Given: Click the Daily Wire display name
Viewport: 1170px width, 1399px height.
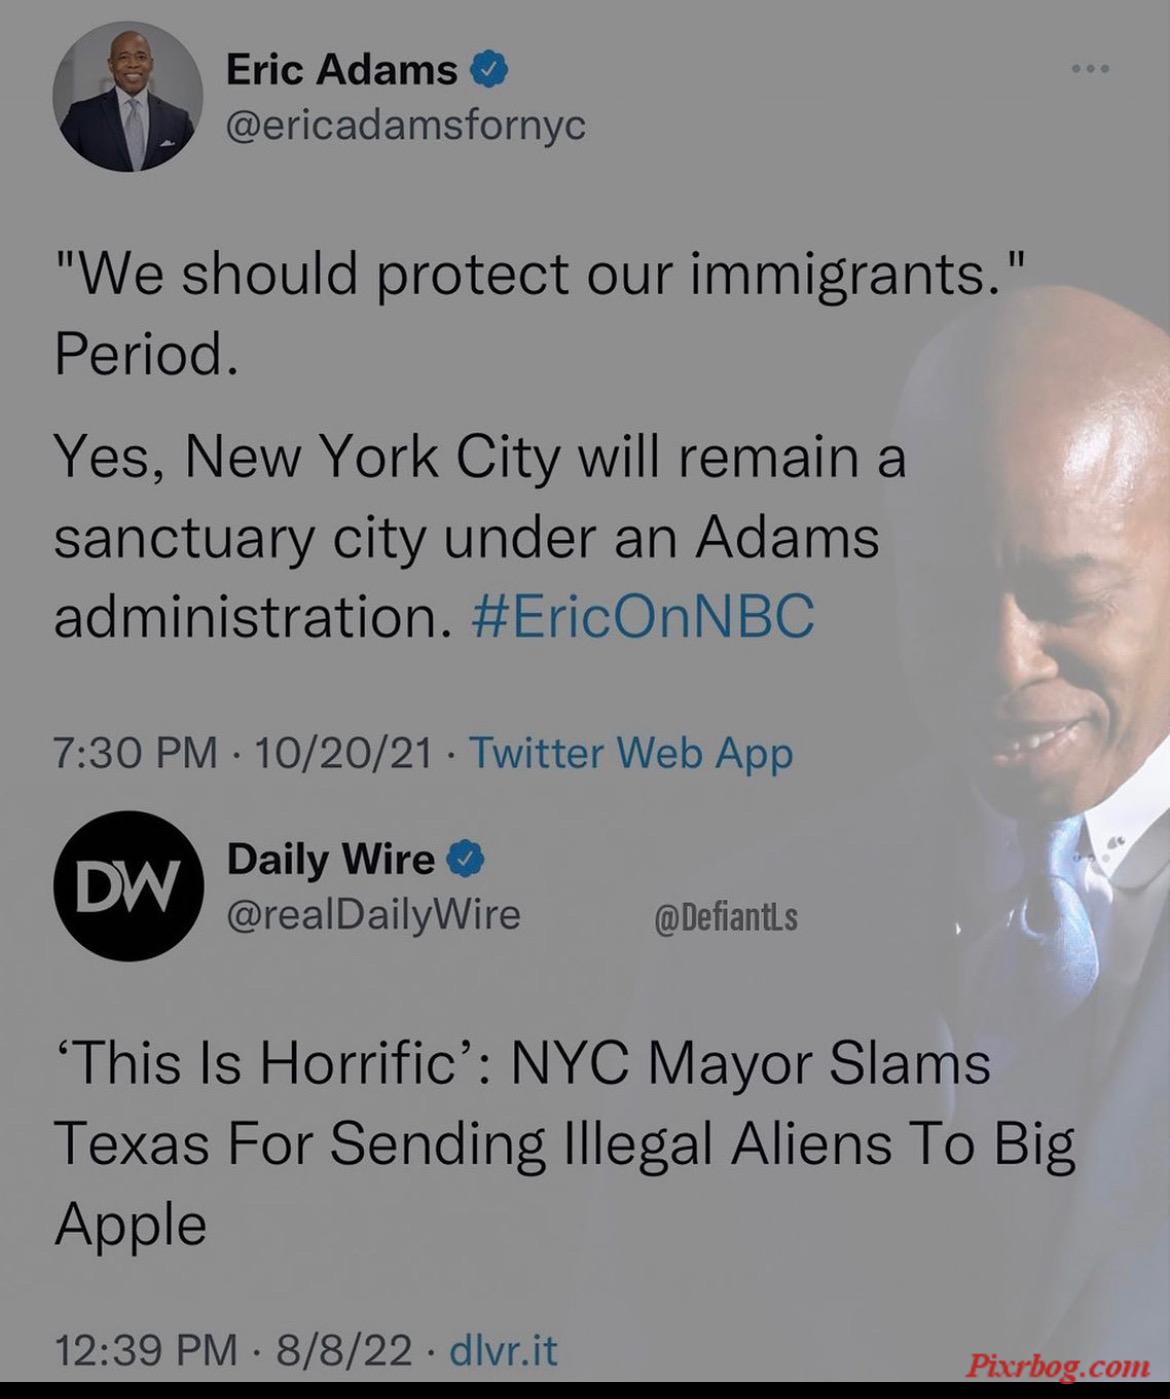Looking at the screenshot, I should 331,859.
